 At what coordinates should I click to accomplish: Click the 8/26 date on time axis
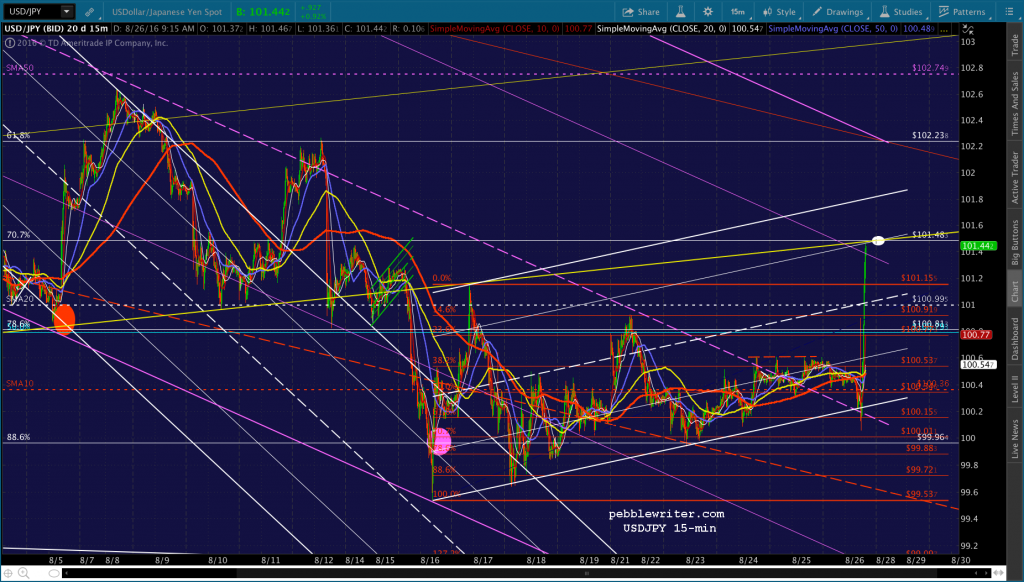click(855, 560)
